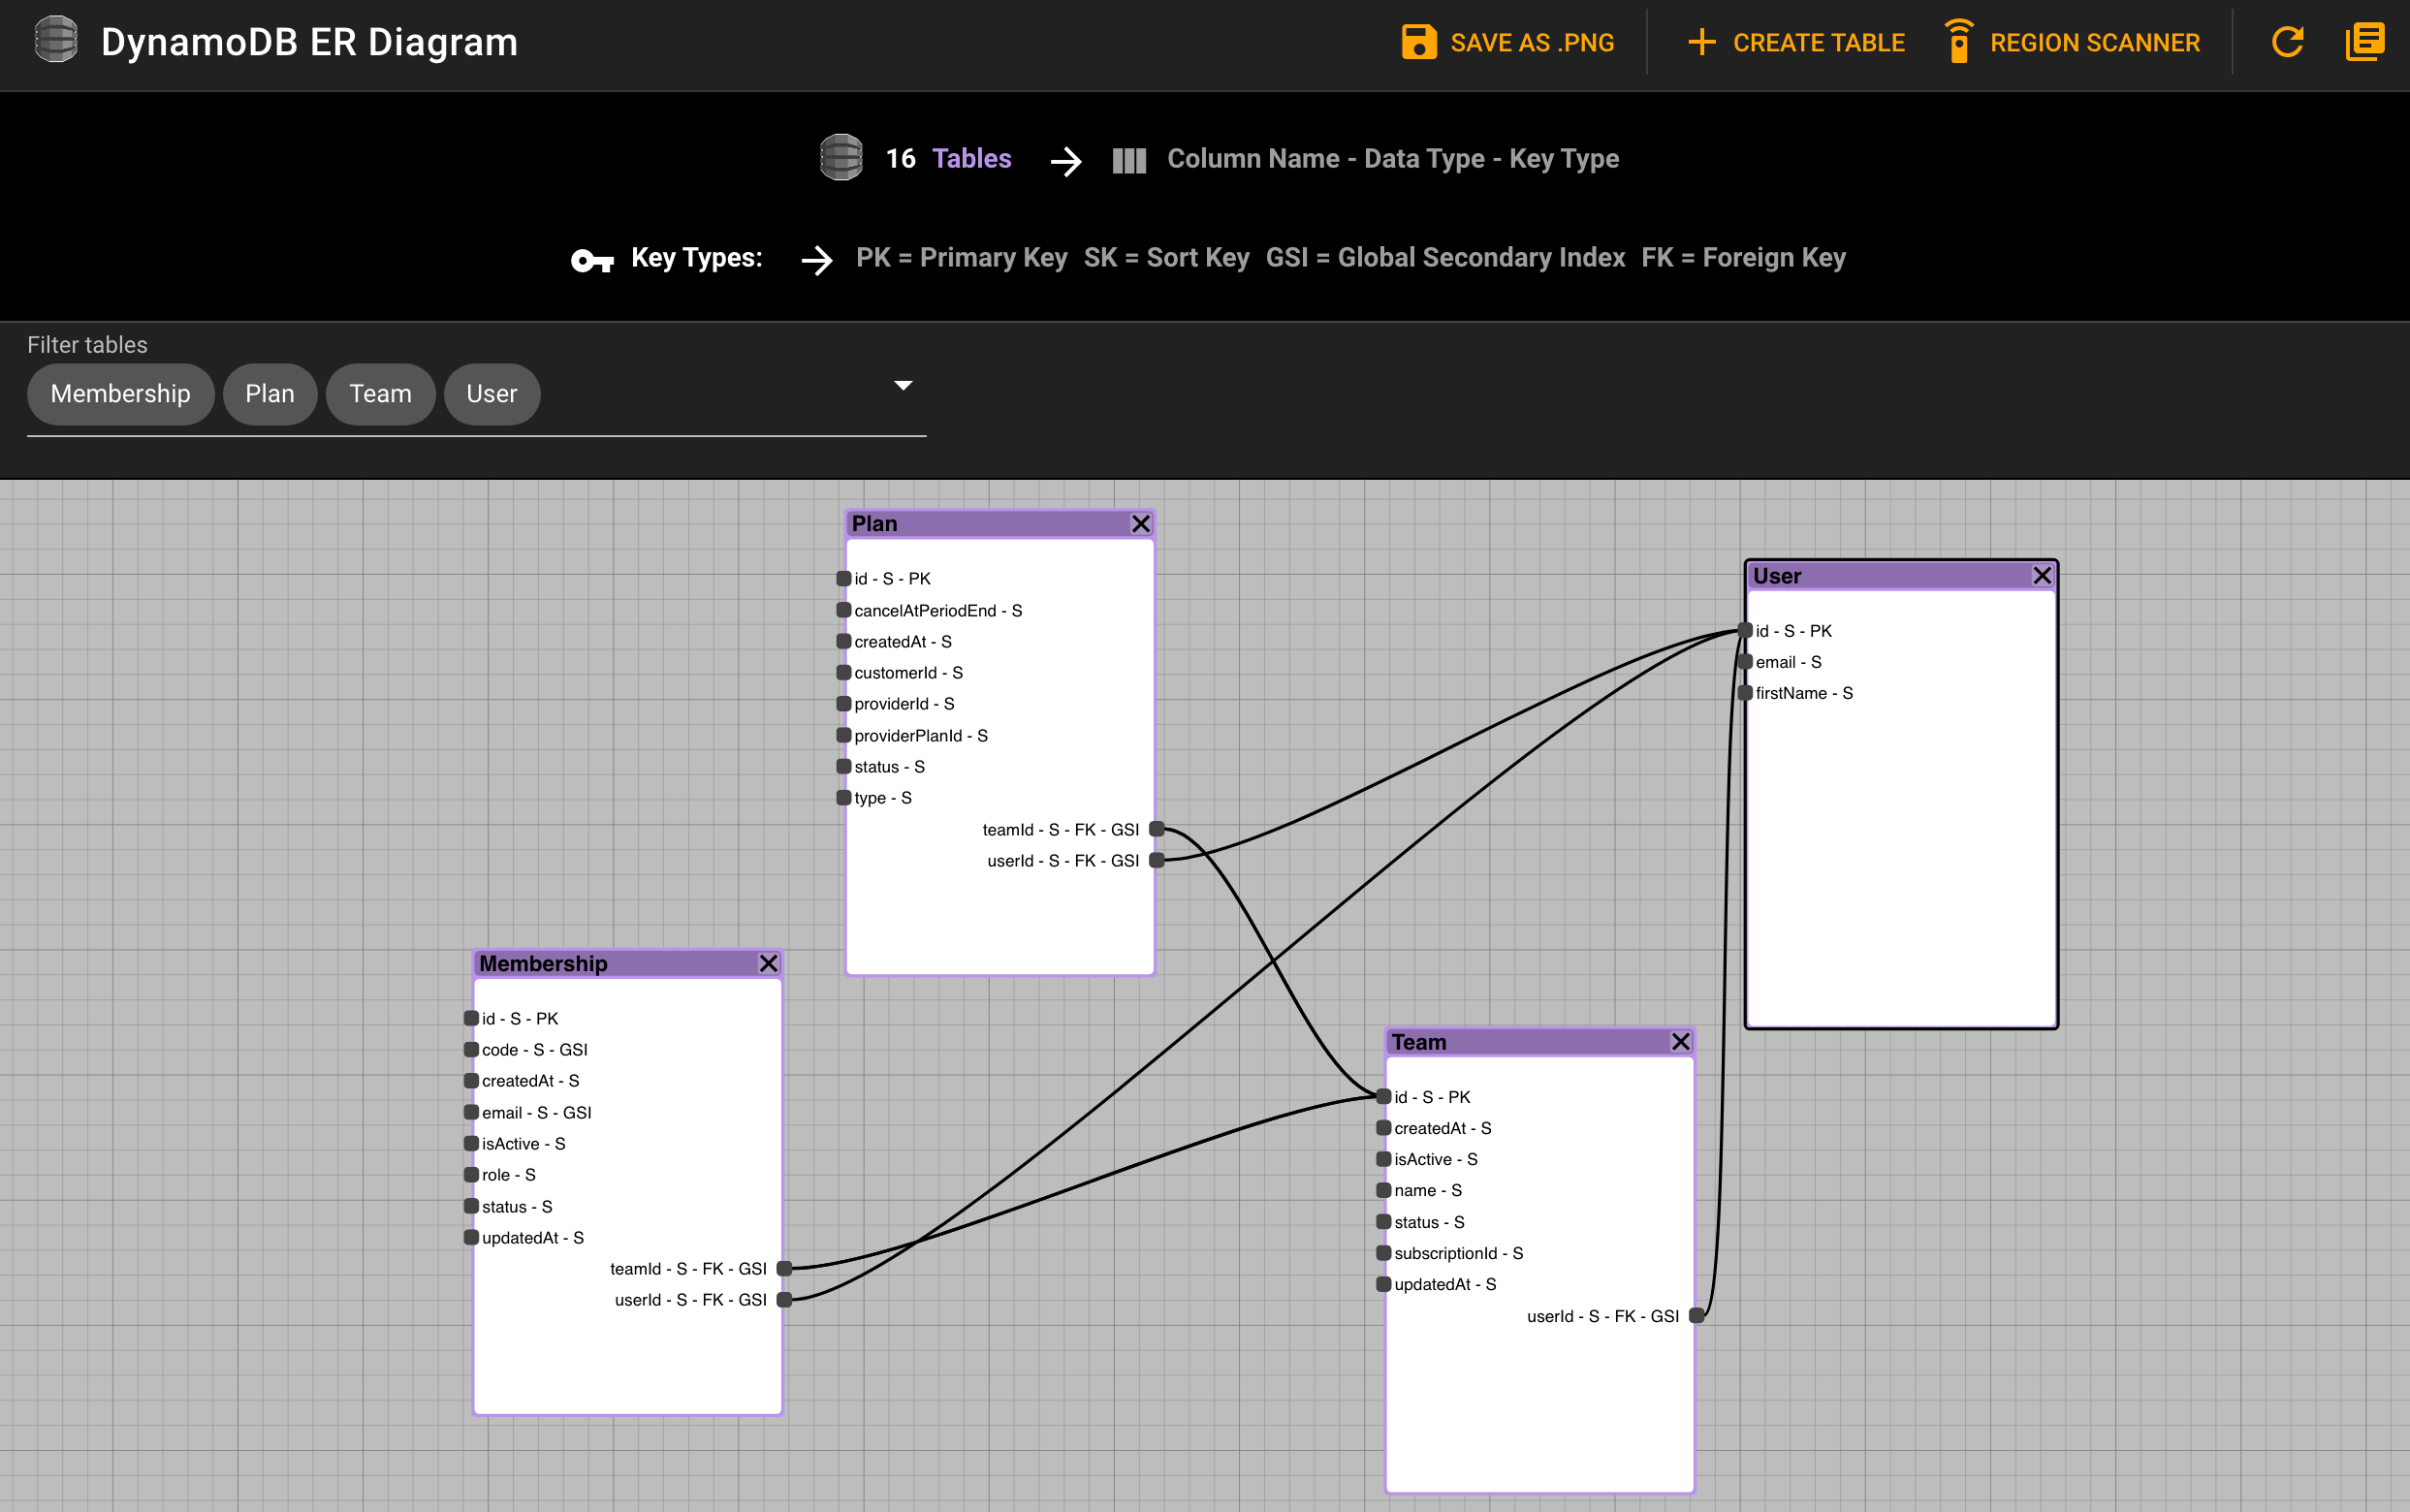Click the Team filter chip
This screenshot has height=1512, width=2410.
(380, 394)
